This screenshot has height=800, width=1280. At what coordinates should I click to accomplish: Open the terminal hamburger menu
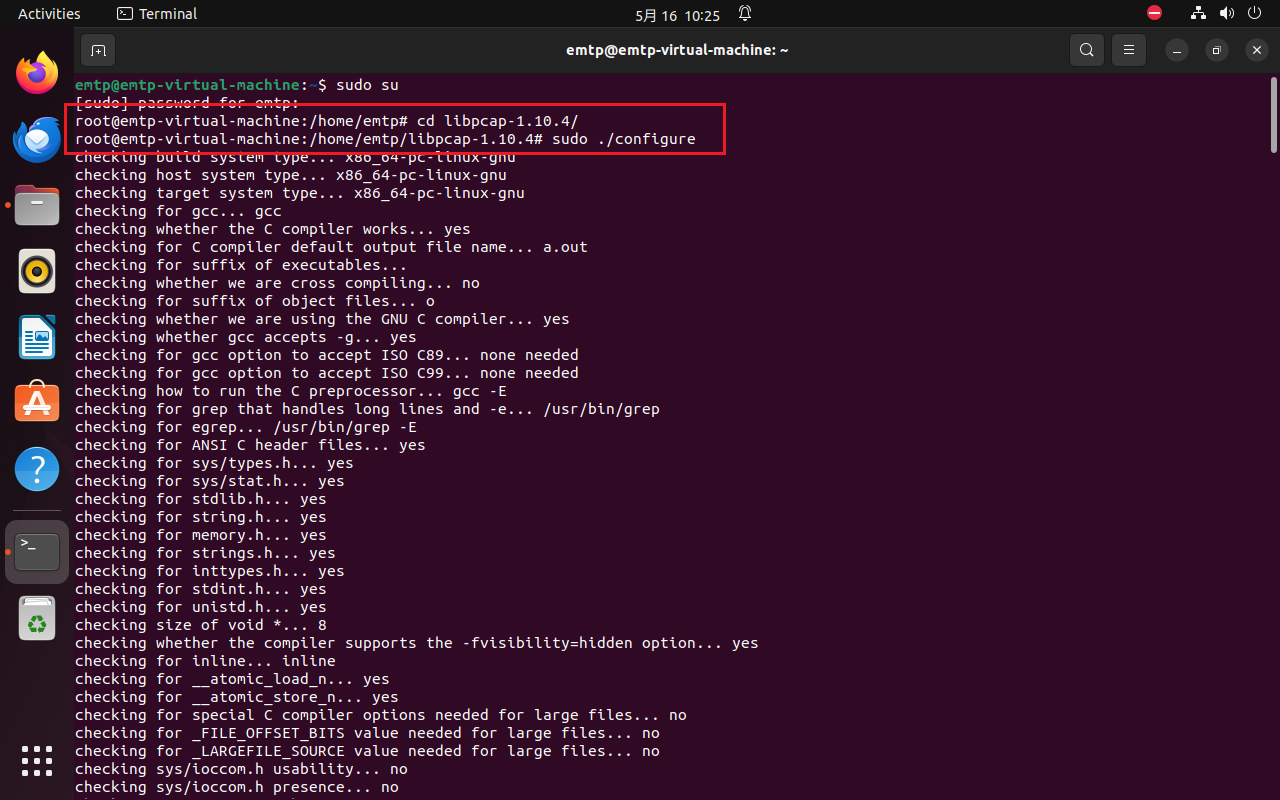click(1128, 49)
